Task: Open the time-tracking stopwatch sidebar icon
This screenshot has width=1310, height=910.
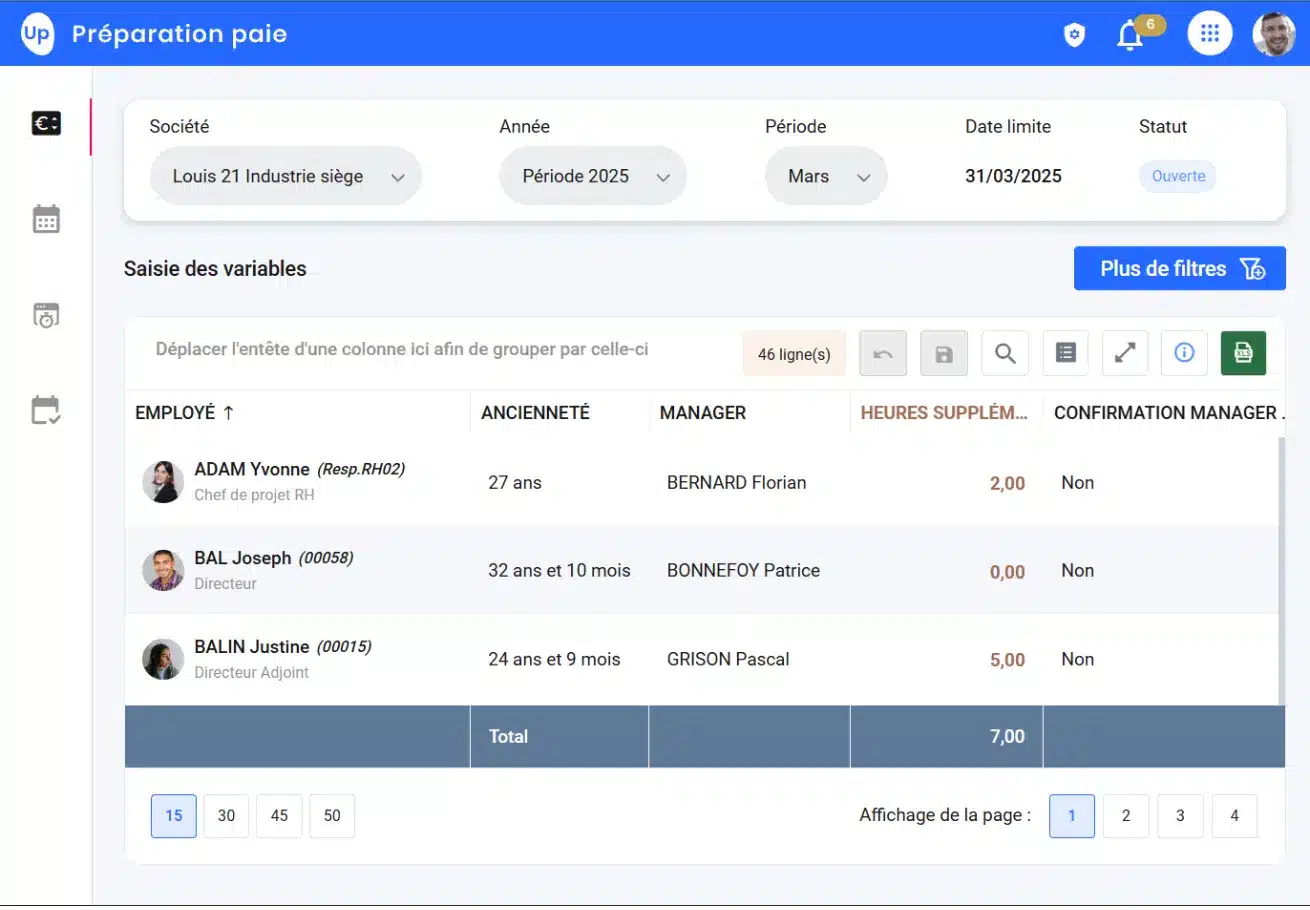Action: pyautogui.click(x=46, y=315)
